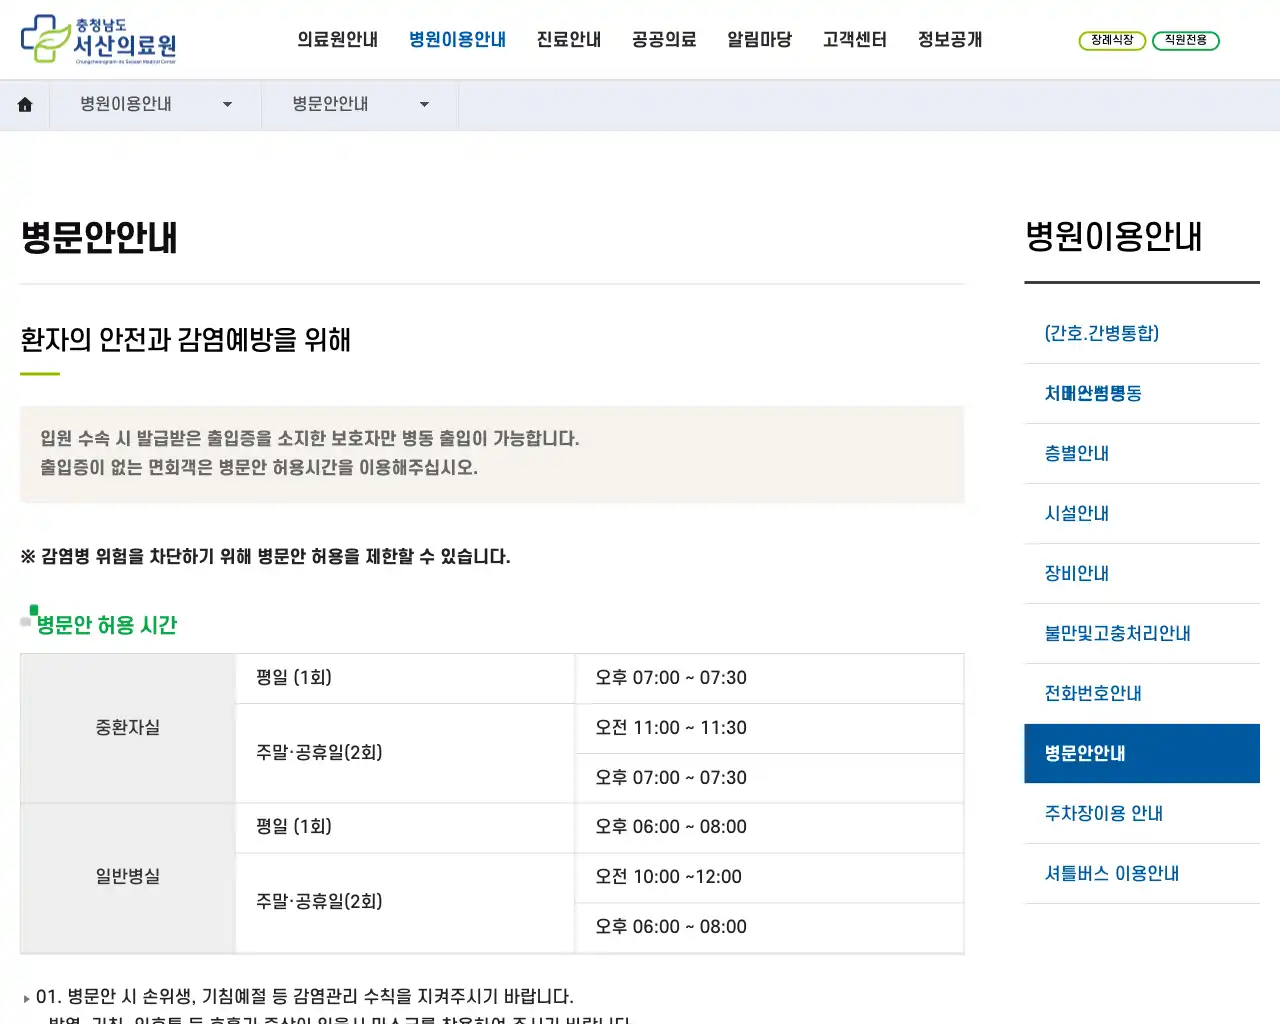Choose 알림마당 from the navigation bar
The width and height of the screenshot is (1280, 1024).
click(x=759, y=40)
